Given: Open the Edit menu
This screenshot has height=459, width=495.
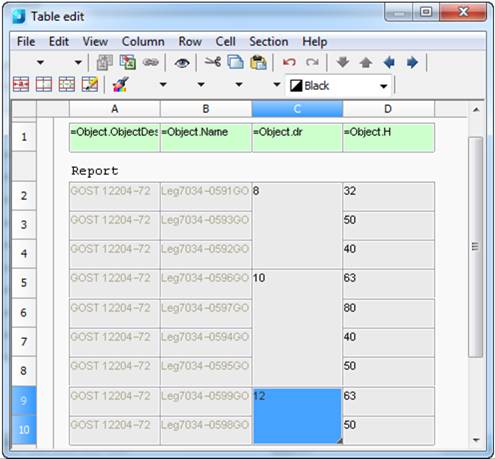Looking at the screenshot, I should (x=59, y=42).
